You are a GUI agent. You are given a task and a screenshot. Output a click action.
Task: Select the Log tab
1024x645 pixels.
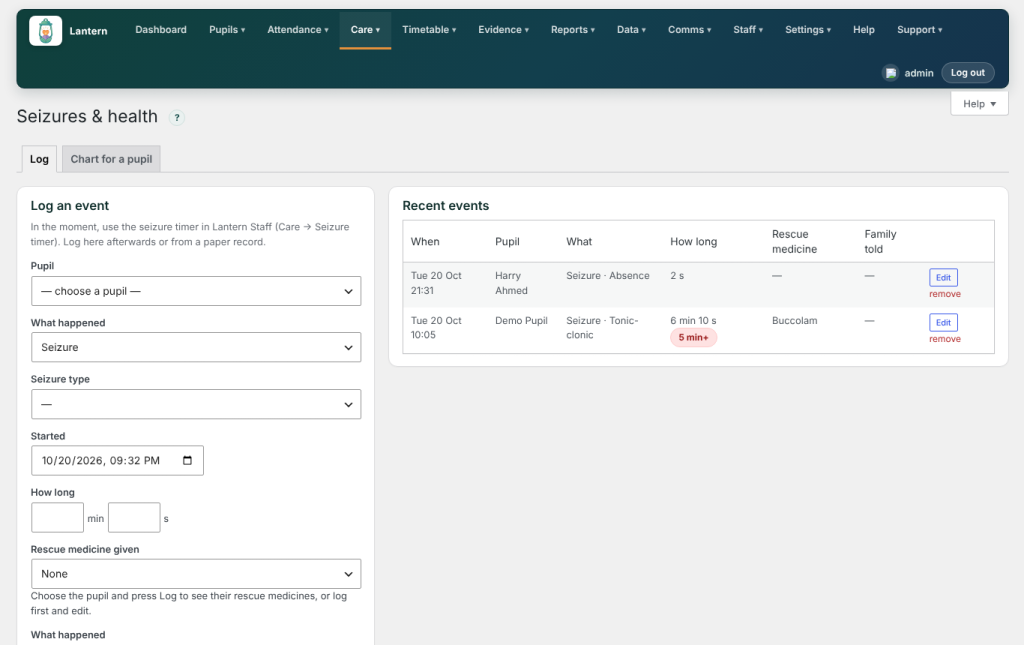click(x=39, y=159)
